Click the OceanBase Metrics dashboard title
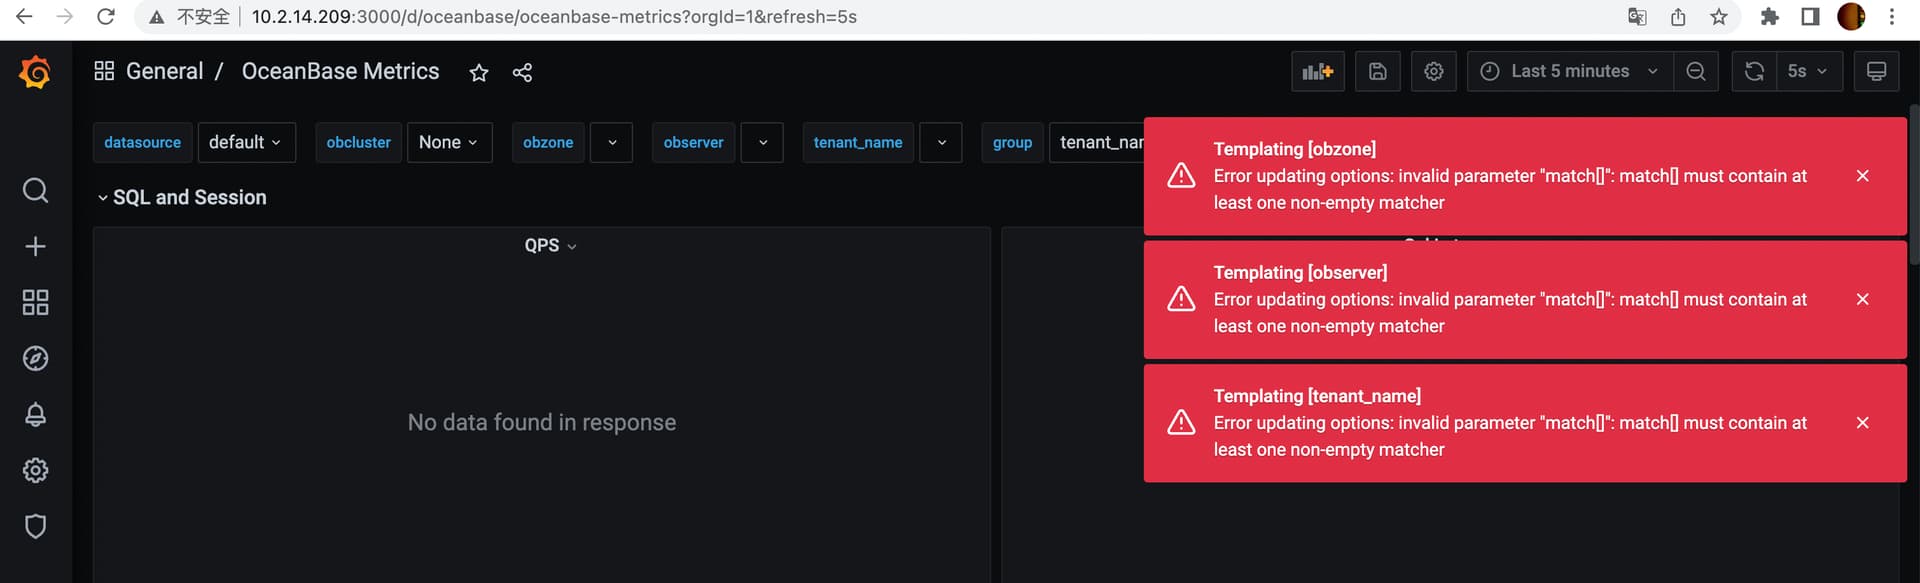The width and height of the screenshot is (1920, 583). (340, 71)
